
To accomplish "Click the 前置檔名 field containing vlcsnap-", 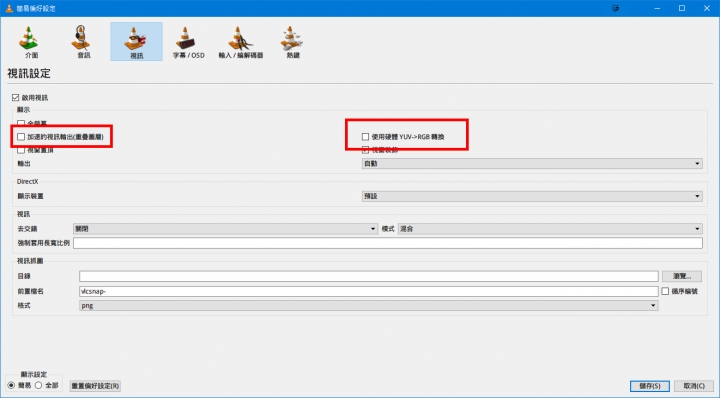I will pyautogui.click(x=369, y=291).
